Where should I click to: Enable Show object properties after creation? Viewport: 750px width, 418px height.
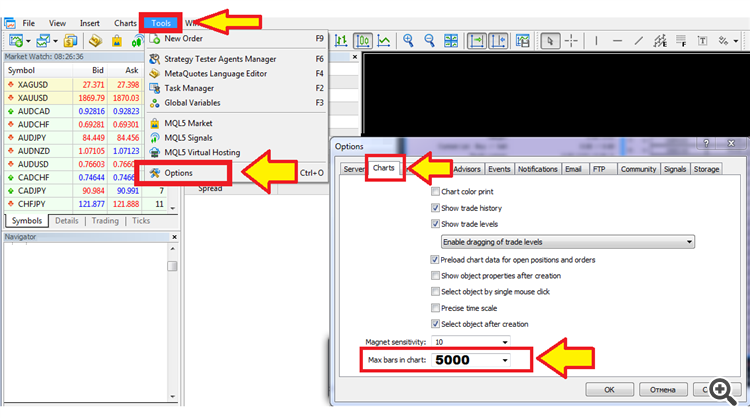[435, 275]
